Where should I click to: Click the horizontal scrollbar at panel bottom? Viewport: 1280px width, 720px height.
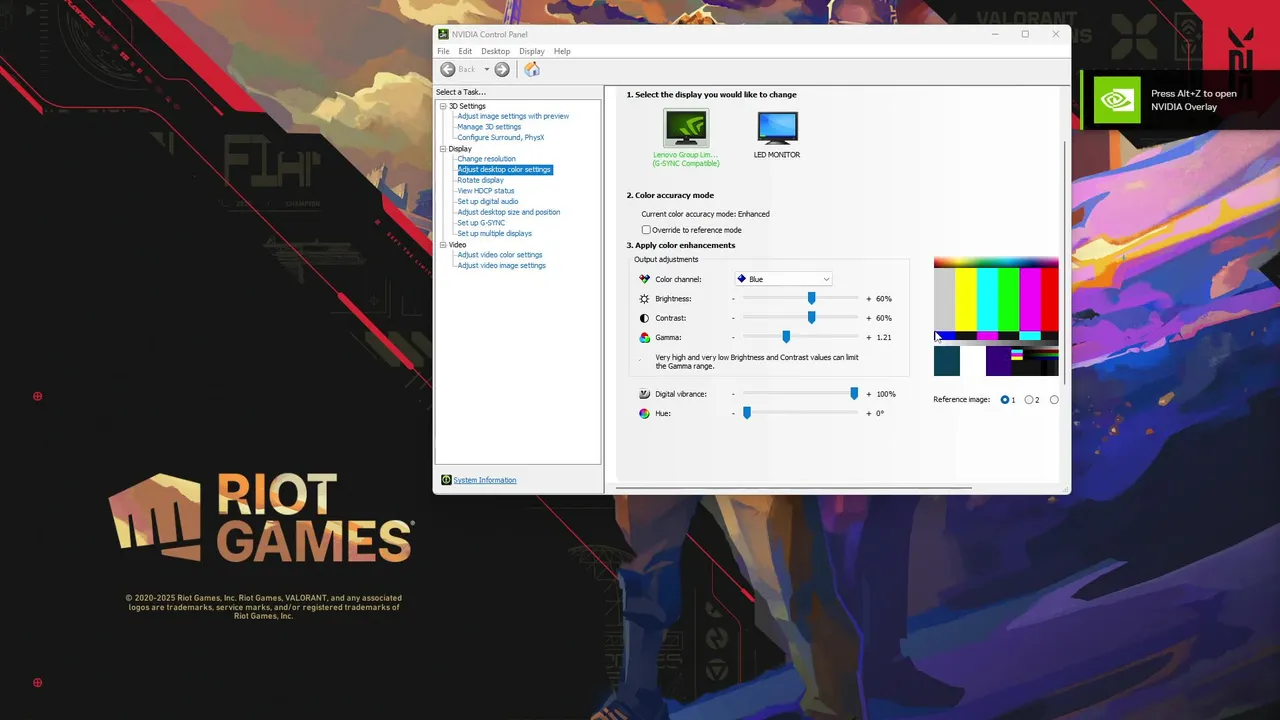click(794, 488)
